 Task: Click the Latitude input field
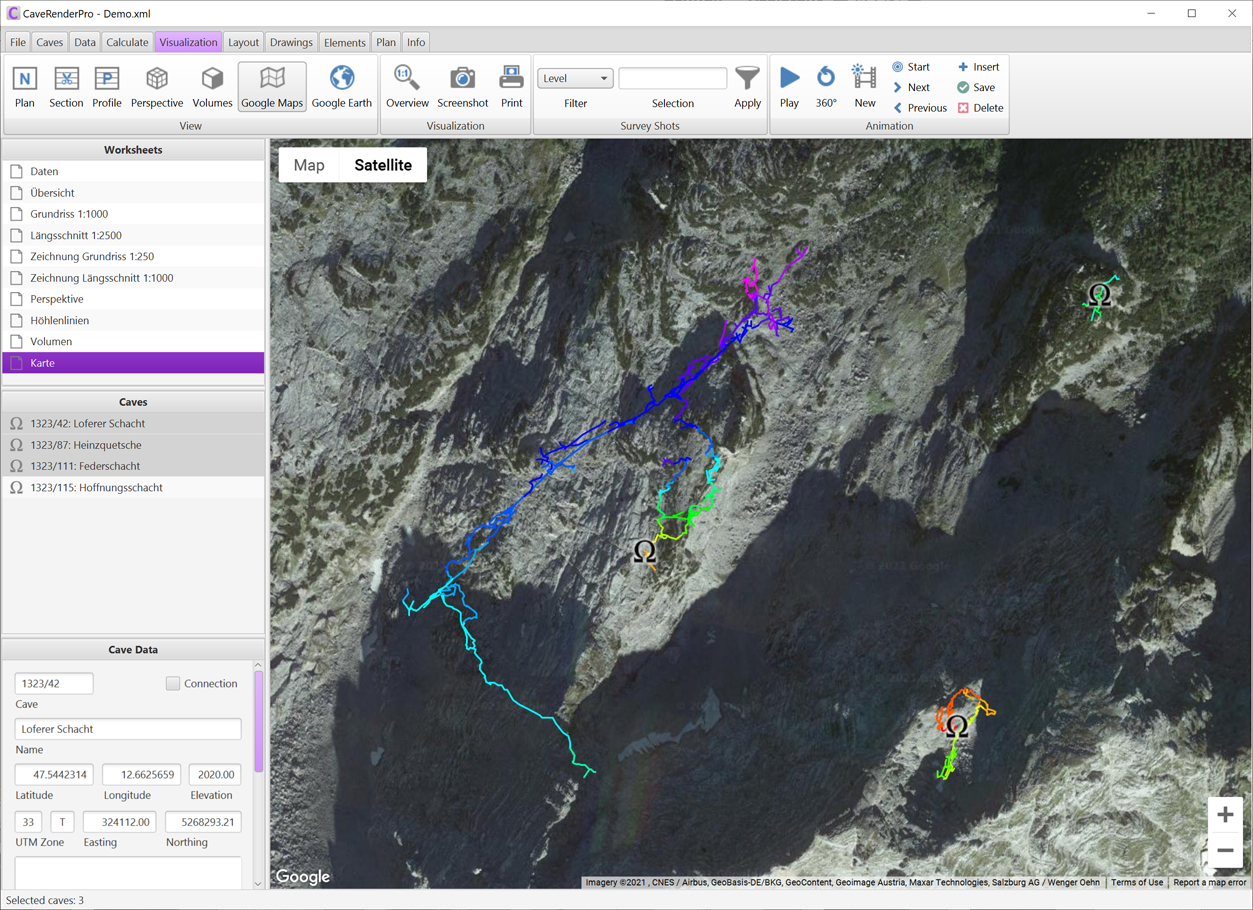coord(54,774)
